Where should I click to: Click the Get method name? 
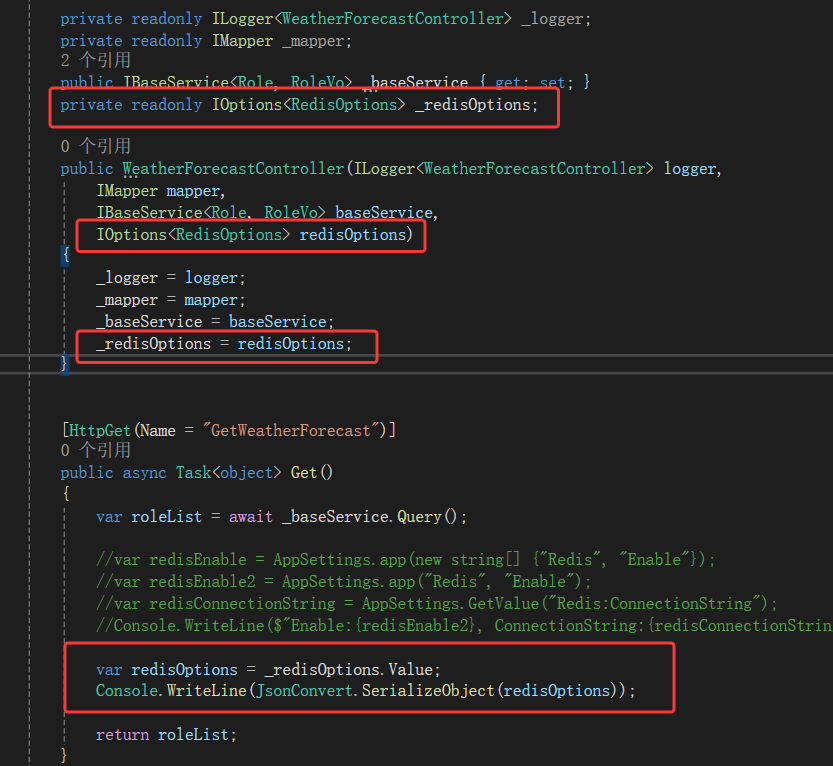click(304, 473)
